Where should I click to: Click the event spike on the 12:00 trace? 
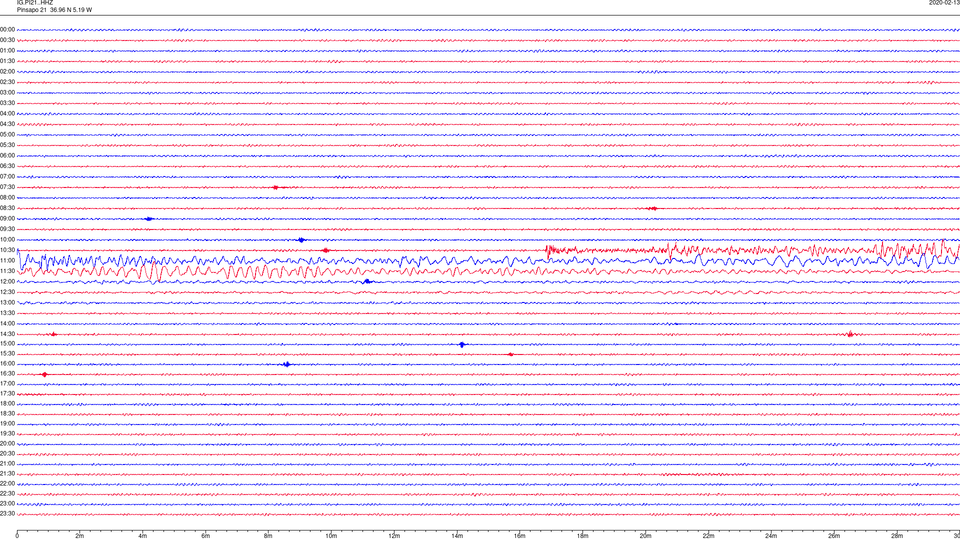click(x=367, y=282)
